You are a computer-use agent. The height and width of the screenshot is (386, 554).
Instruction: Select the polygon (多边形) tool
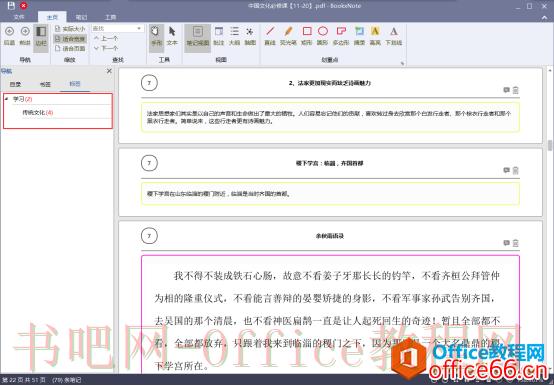tap(341, 36)
